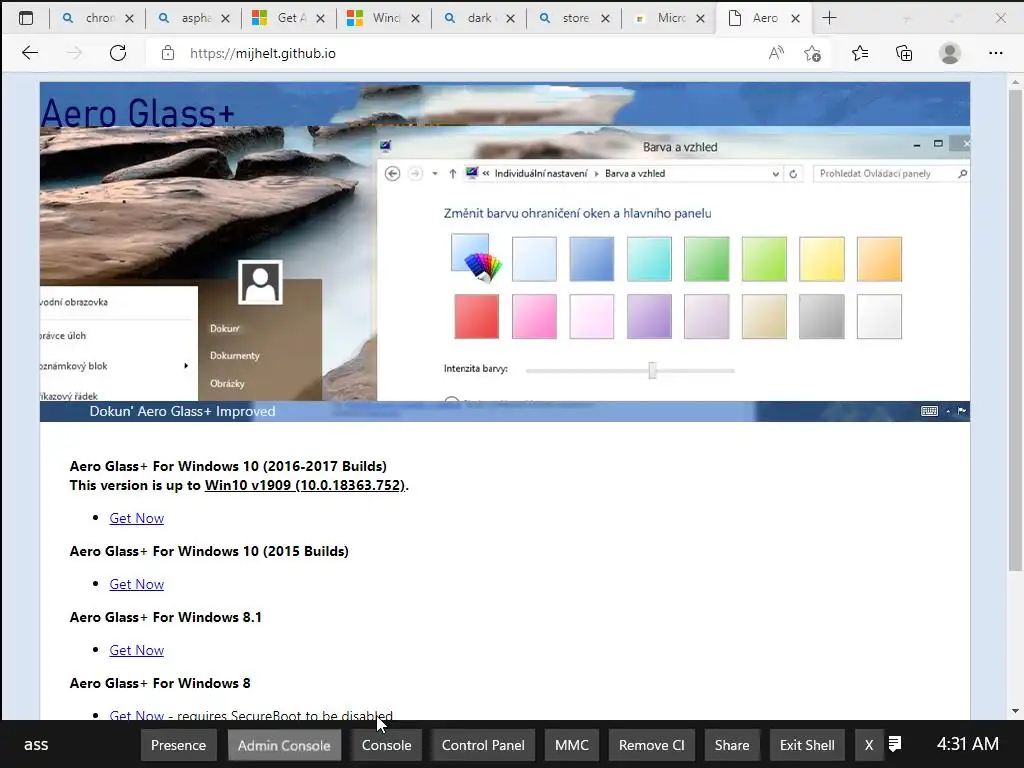The height and width of the screenshot is (768, 1024).
Task: Close the 'dark' tab
Action: tap(511, 18)
